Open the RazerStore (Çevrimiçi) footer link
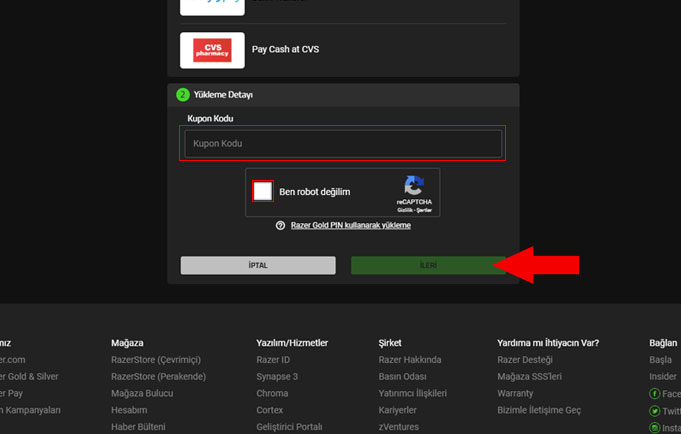The width and height of the screenshot is (681, 434). click(x=156, y=360)
